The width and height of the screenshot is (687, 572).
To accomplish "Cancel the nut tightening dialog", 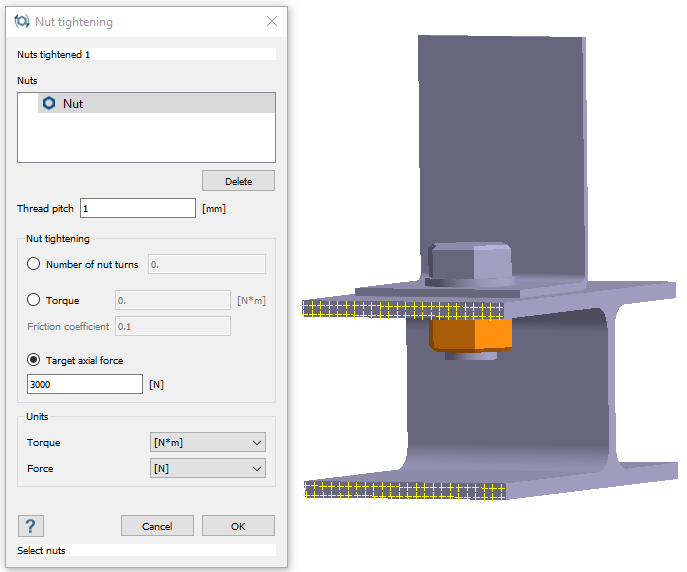I will coord(157,526).
